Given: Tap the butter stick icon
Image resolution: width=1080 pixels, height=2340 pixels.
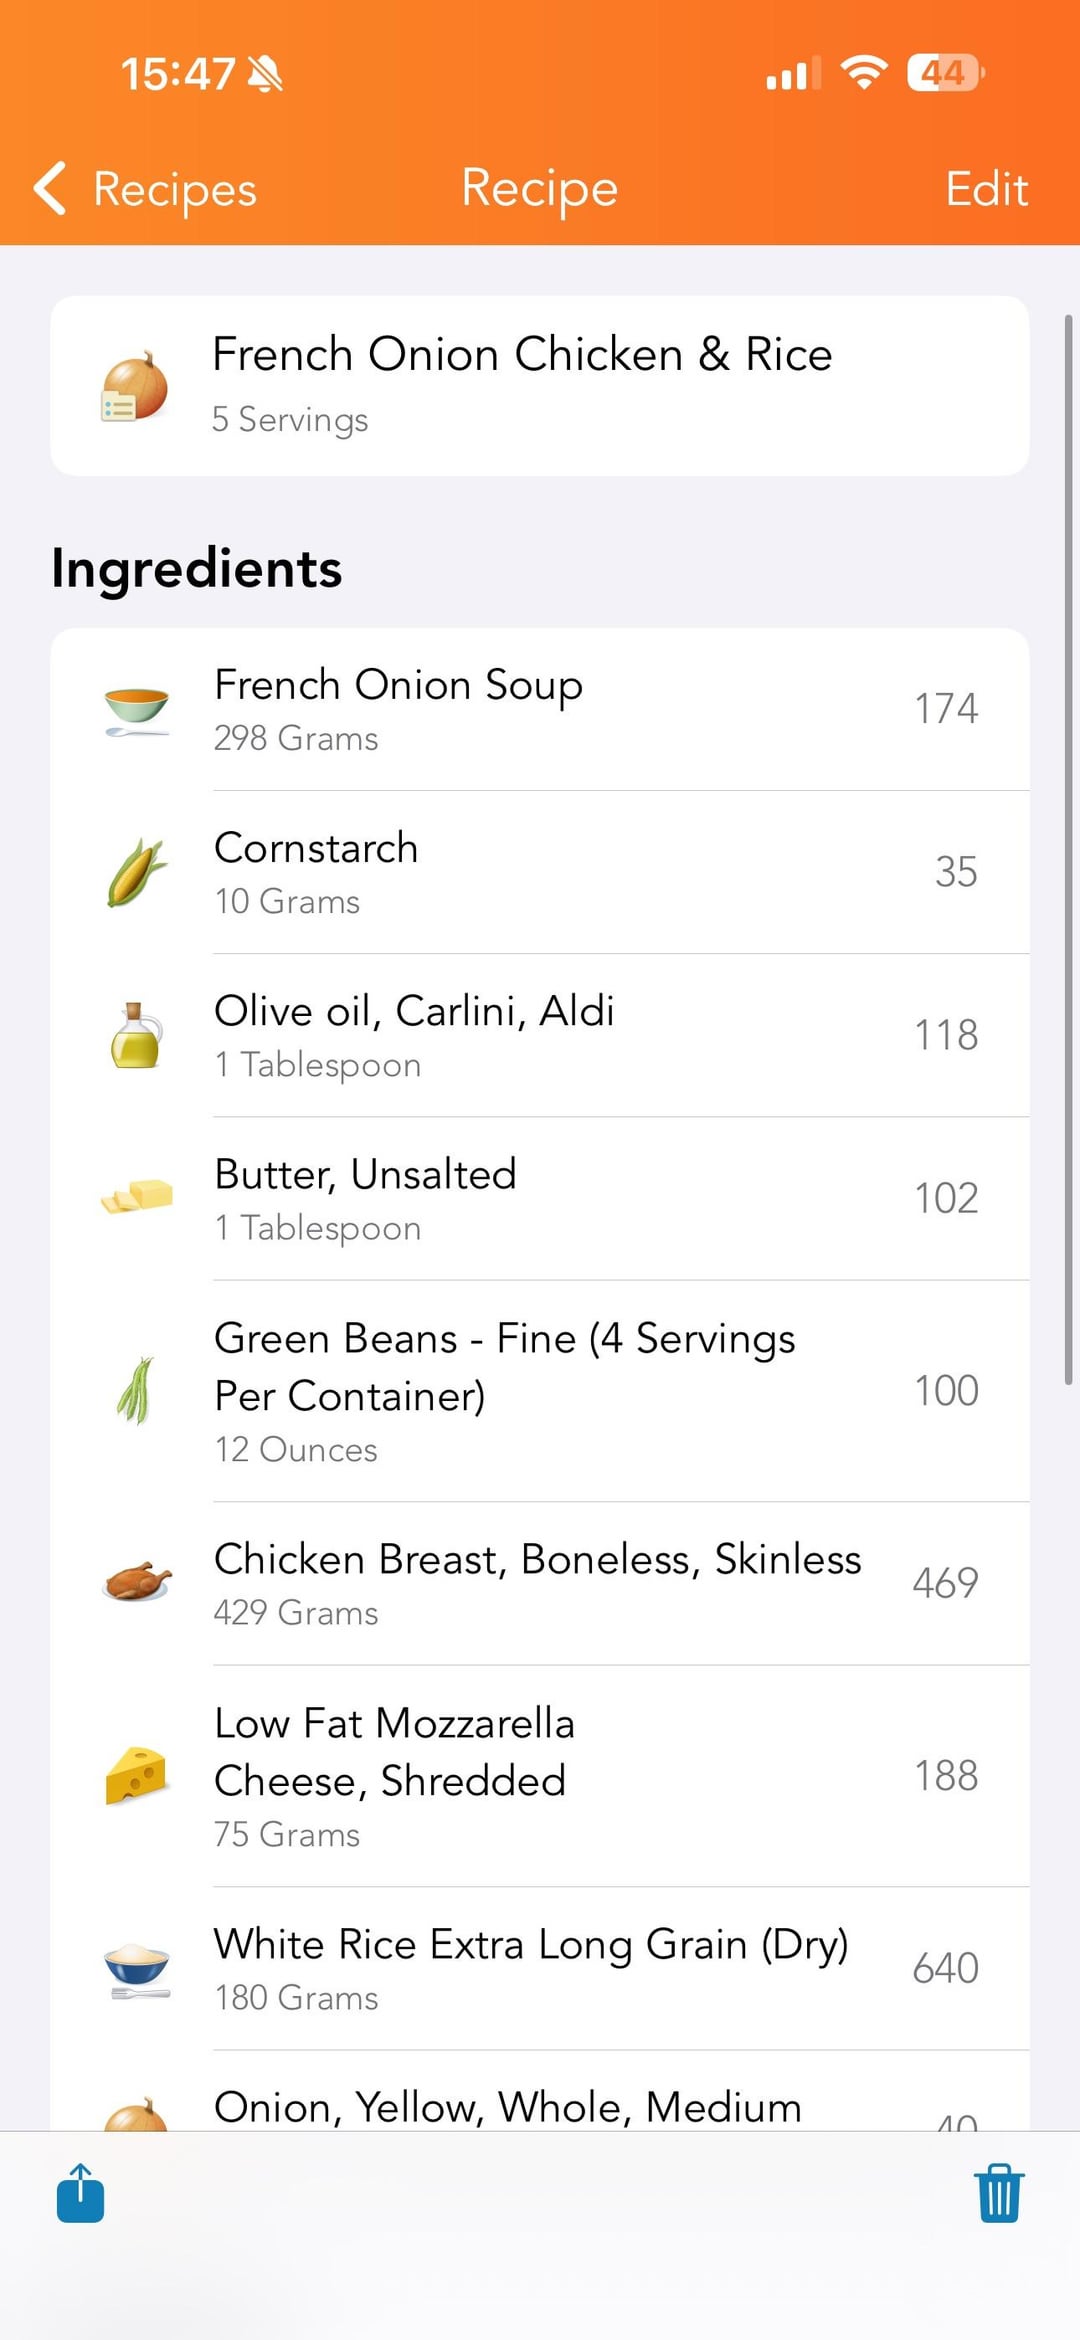Looking at the screenshot, I should (136, 1197).
